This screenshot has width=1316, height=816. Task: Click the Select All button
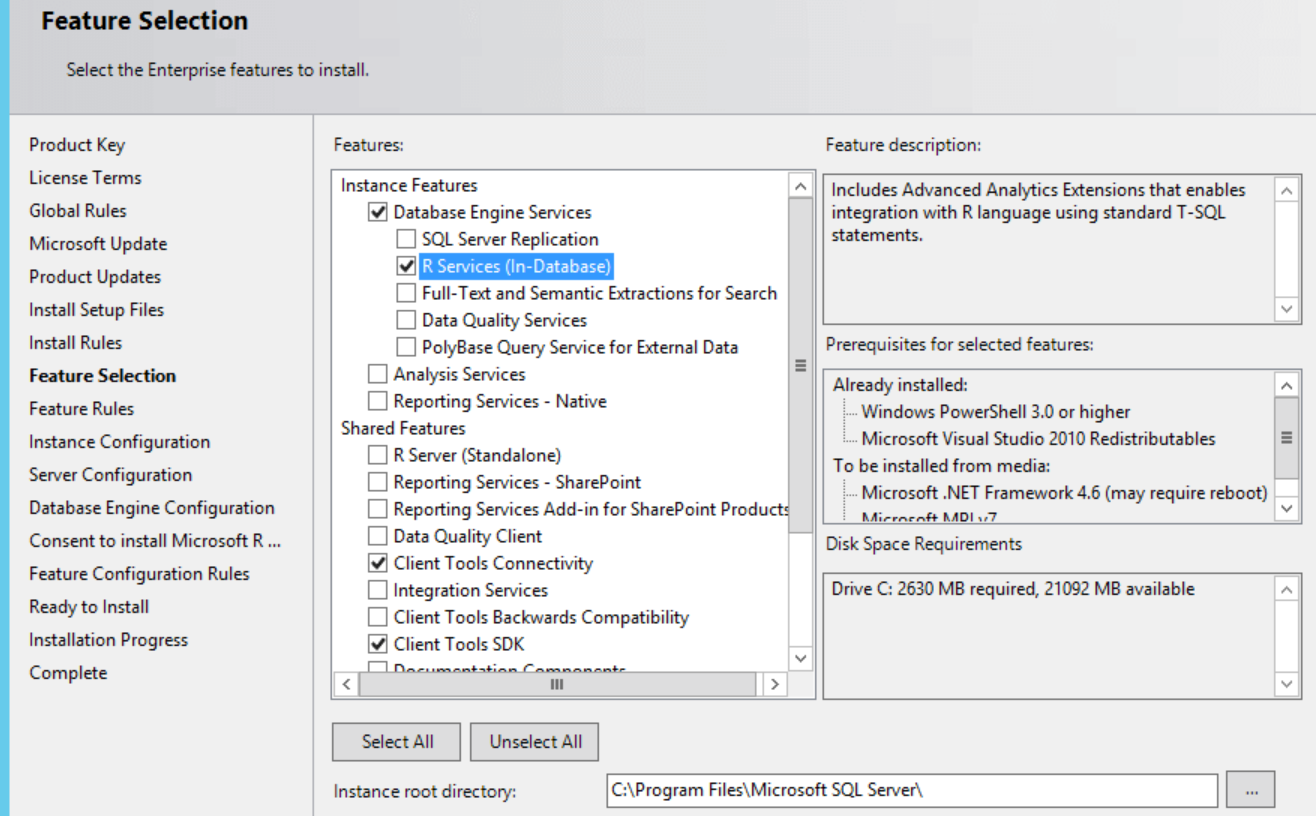coord(396,742)
